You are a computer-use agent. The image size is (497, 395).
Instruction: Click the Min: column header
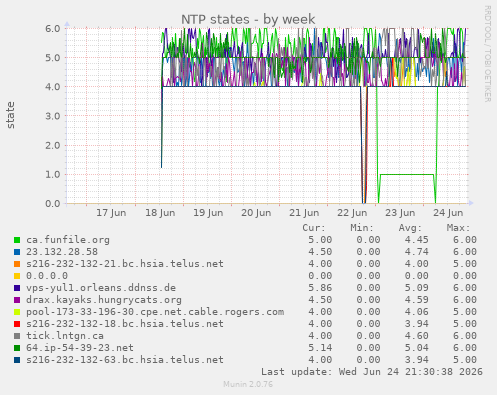362,228
